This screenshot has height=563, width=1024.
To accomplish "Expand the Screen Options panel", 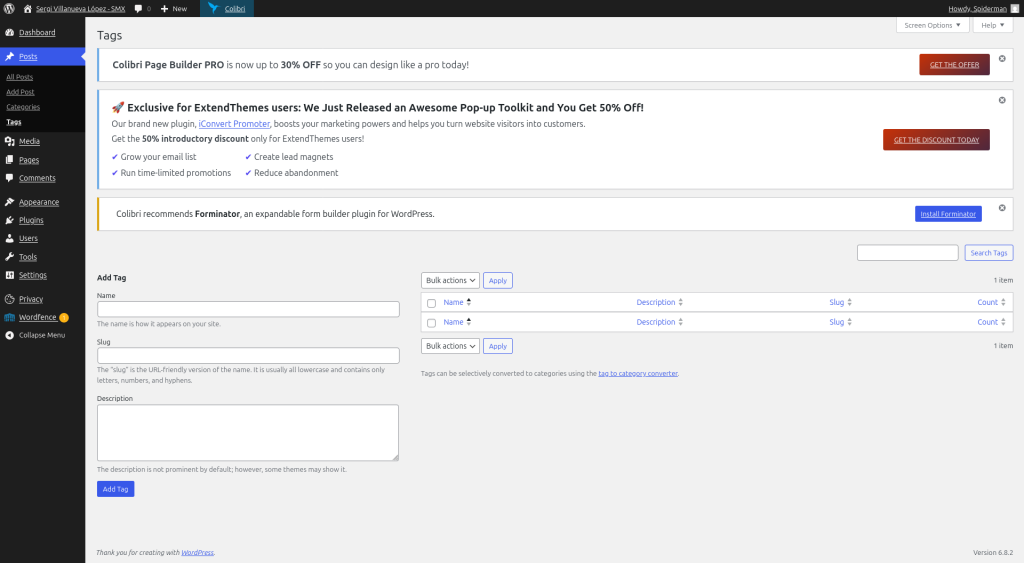I will click(932, 25).
